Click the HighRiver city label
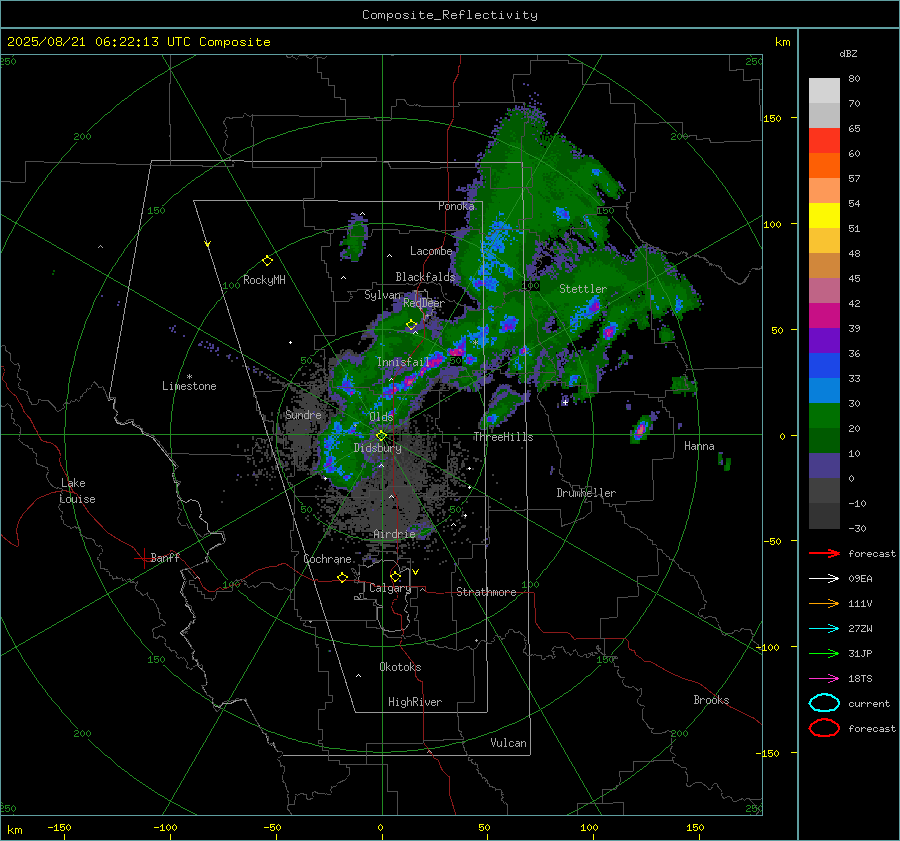This screenshot has width=900, height=841. 415,702
